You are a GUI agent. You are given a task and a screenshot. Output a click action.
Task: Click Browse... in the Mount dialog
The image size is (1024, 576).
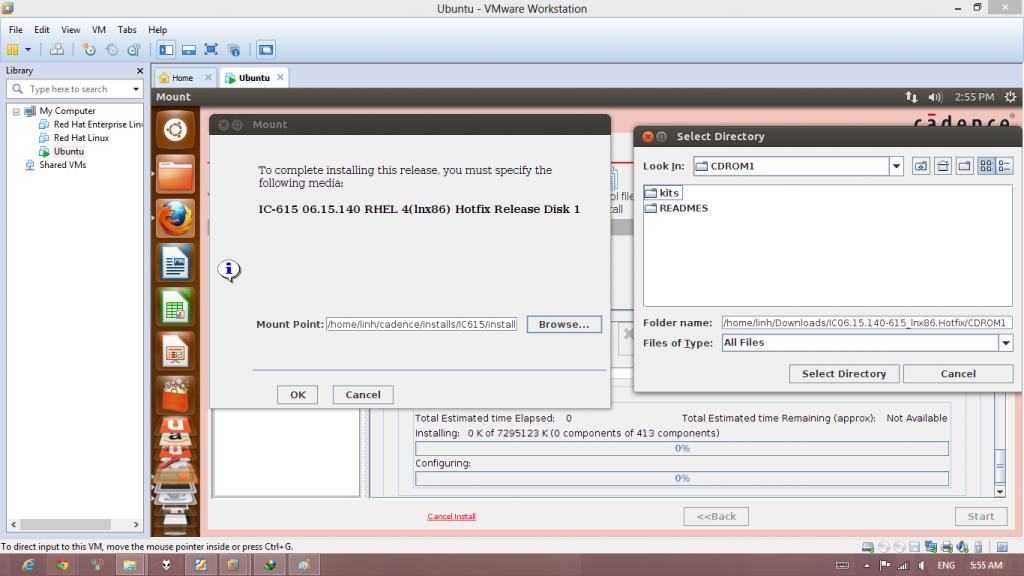564,324
